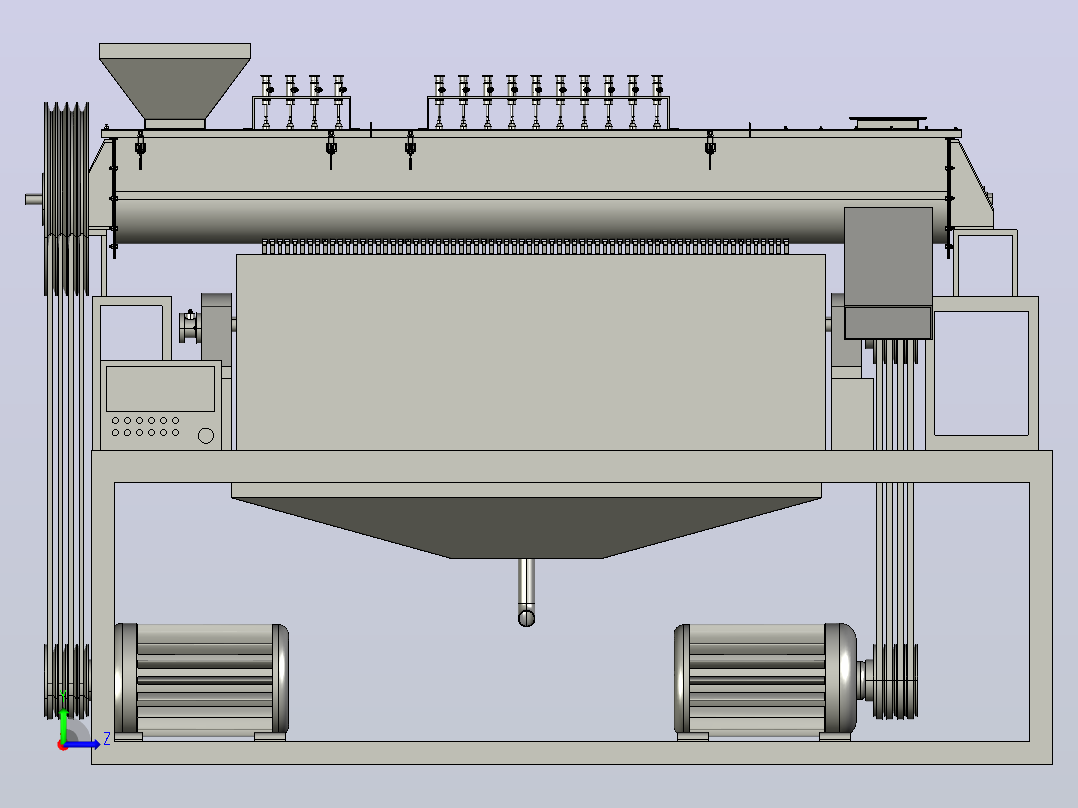
Task: Select the valve coupling left of central housing
Action: coord(190,326)
